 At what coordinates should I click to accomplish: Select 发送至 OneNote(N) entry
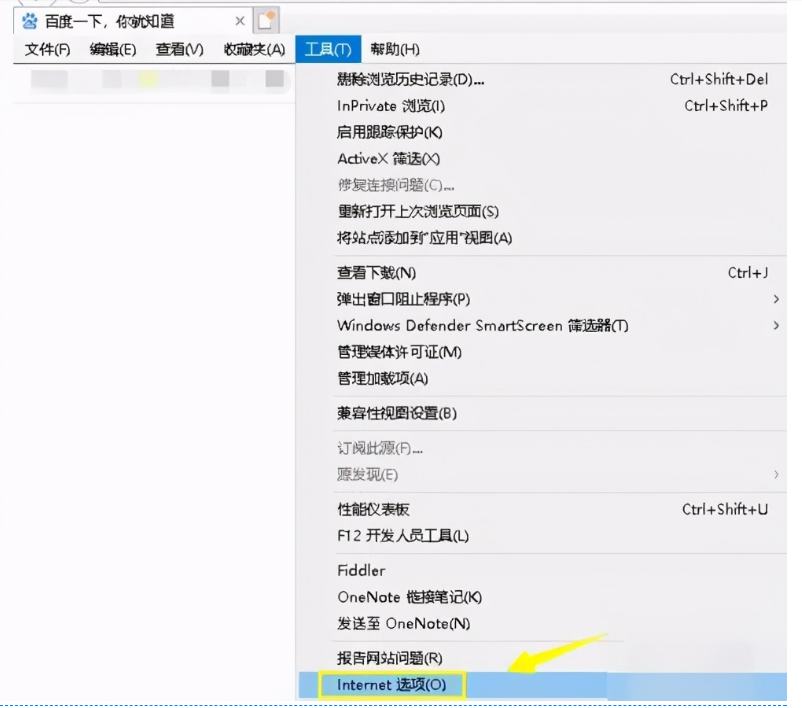403,623
